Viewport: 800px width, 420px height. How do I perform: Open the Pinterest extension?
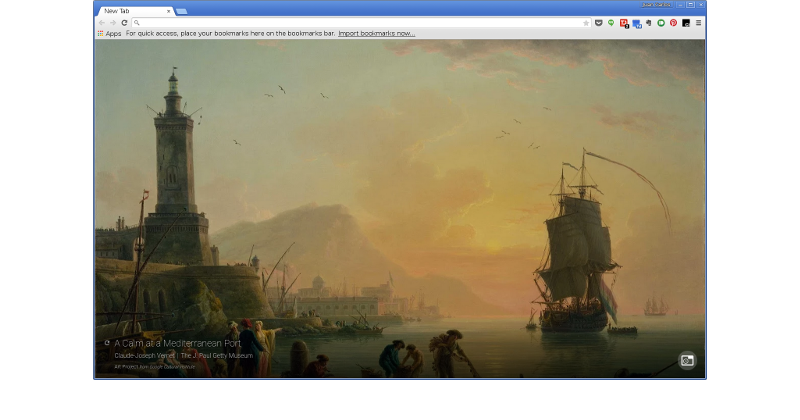(673, 22)
